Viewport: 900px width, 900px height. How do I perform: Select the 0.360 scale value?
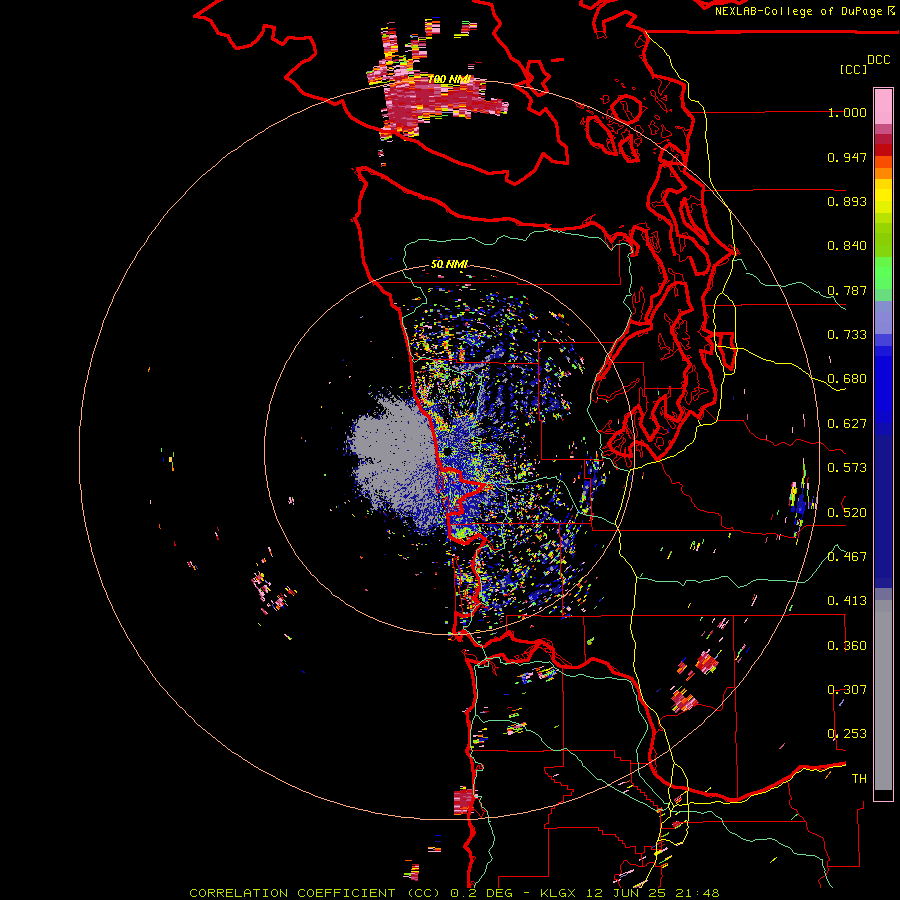[847, 645]
